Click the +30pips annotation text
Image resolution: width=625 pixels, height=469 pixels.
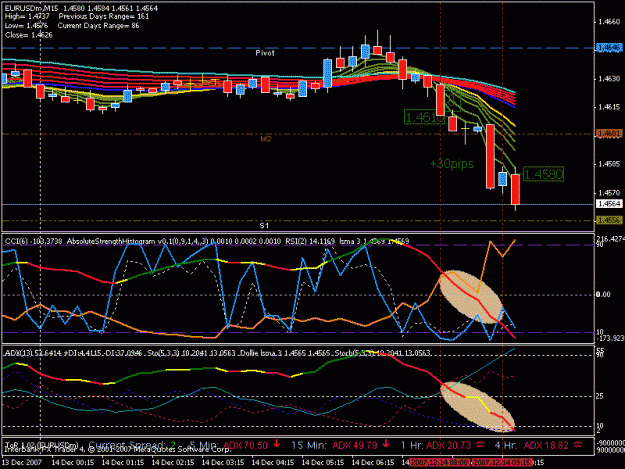[x=452, y=164]
